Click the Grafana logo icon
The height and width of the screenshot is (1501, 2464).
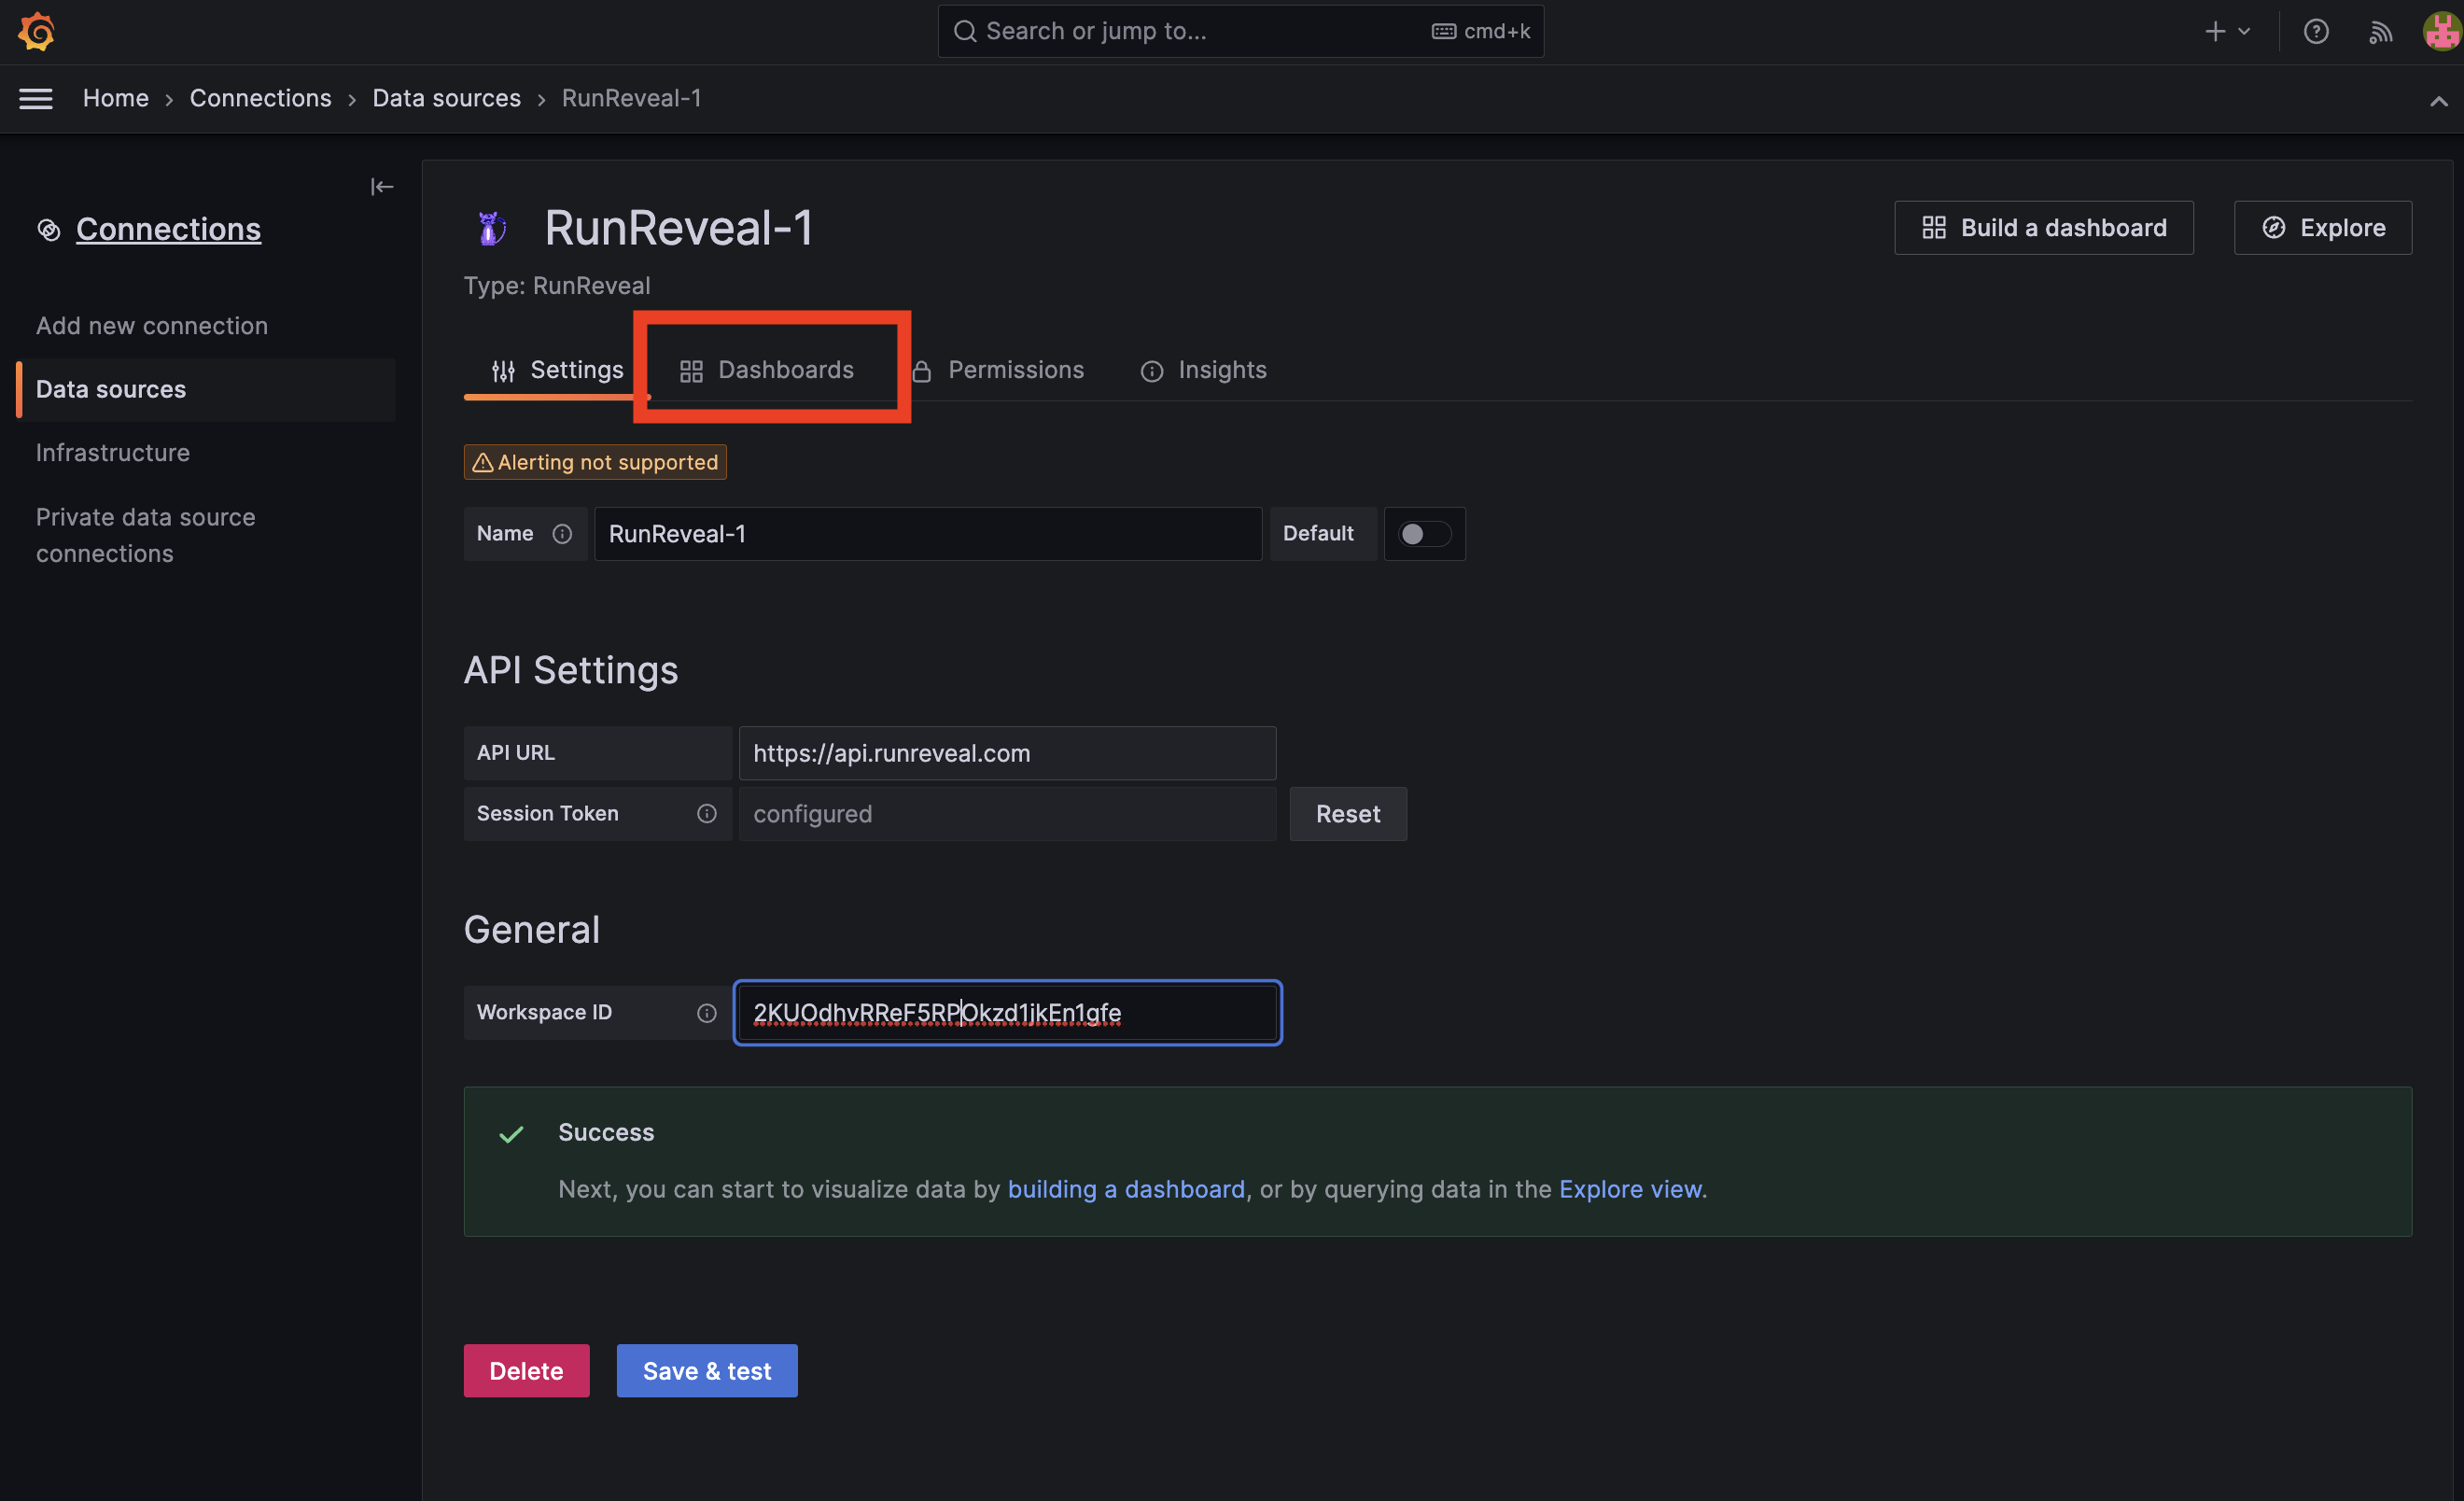pos(36,31)
